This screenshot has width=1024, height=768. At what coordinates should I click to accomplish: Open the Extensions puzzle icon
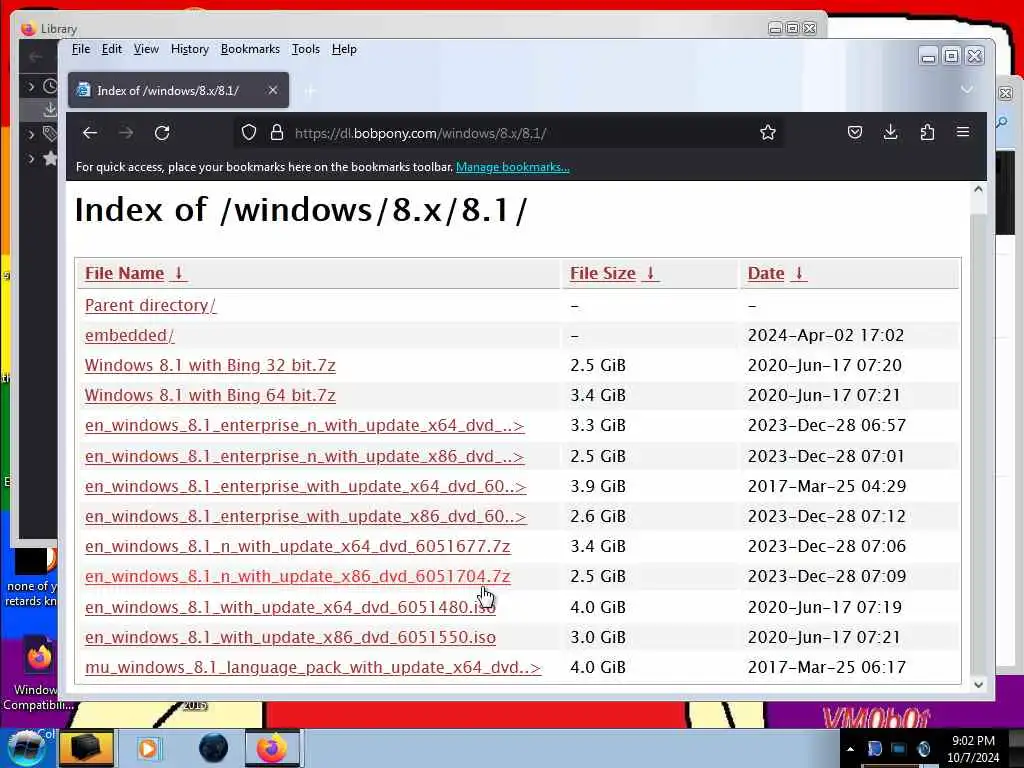[x=927, y=133]
